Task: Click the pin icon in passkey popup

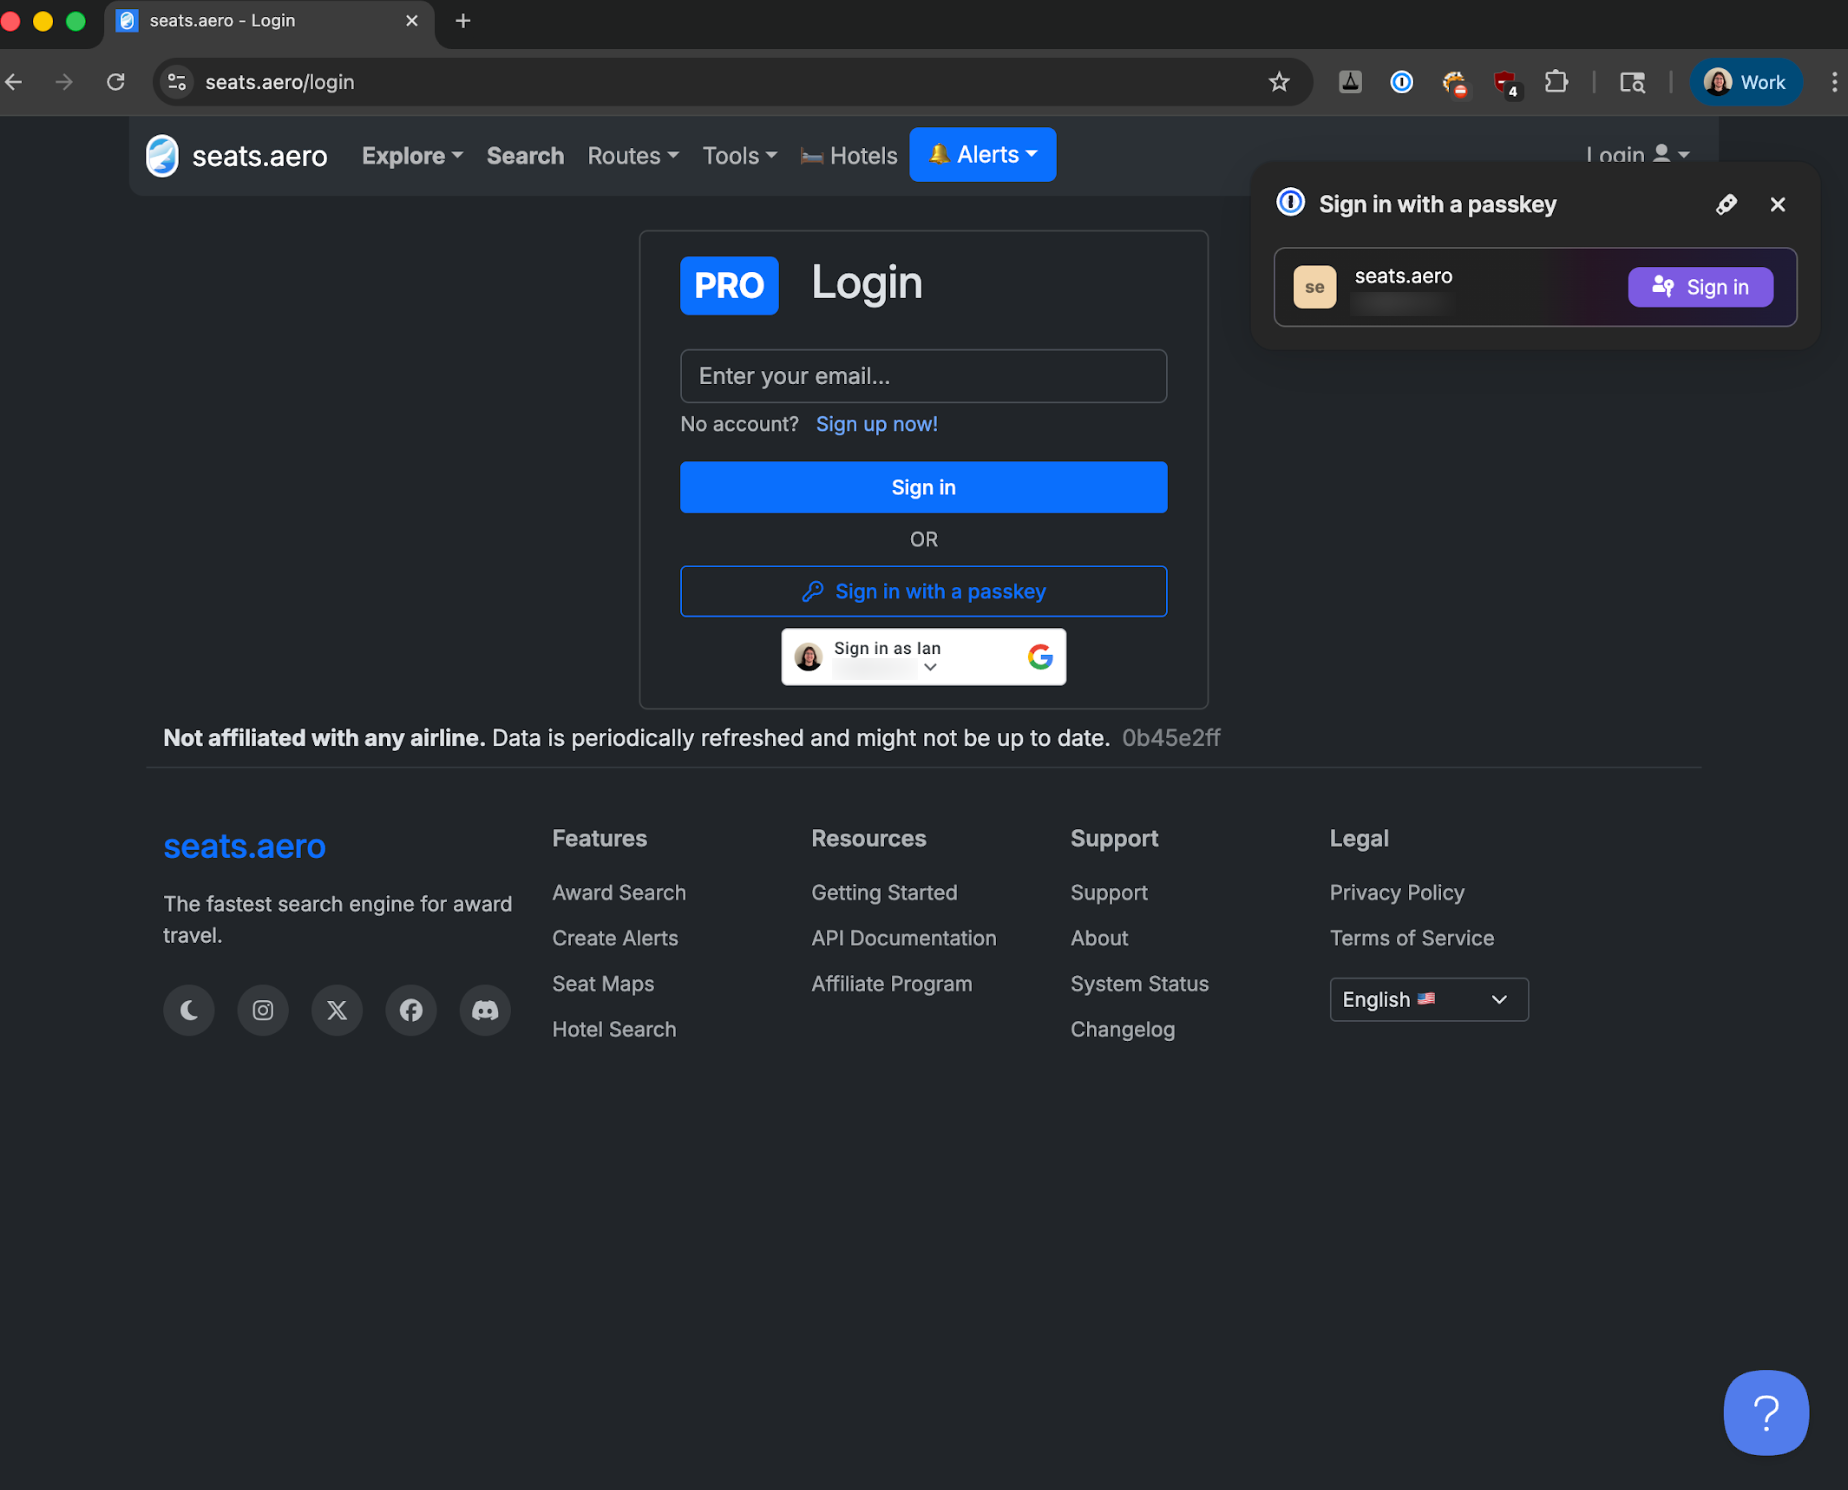Action: (1726, 204)
